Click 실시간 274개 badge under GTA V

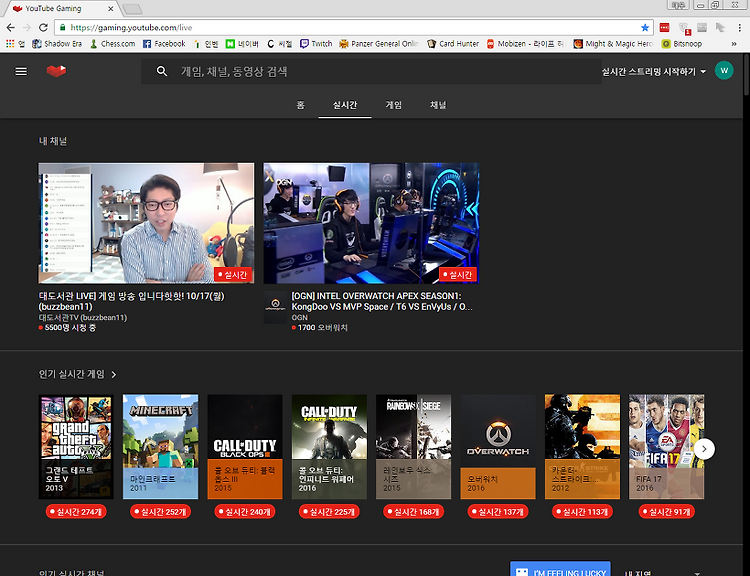pos(76,512)
